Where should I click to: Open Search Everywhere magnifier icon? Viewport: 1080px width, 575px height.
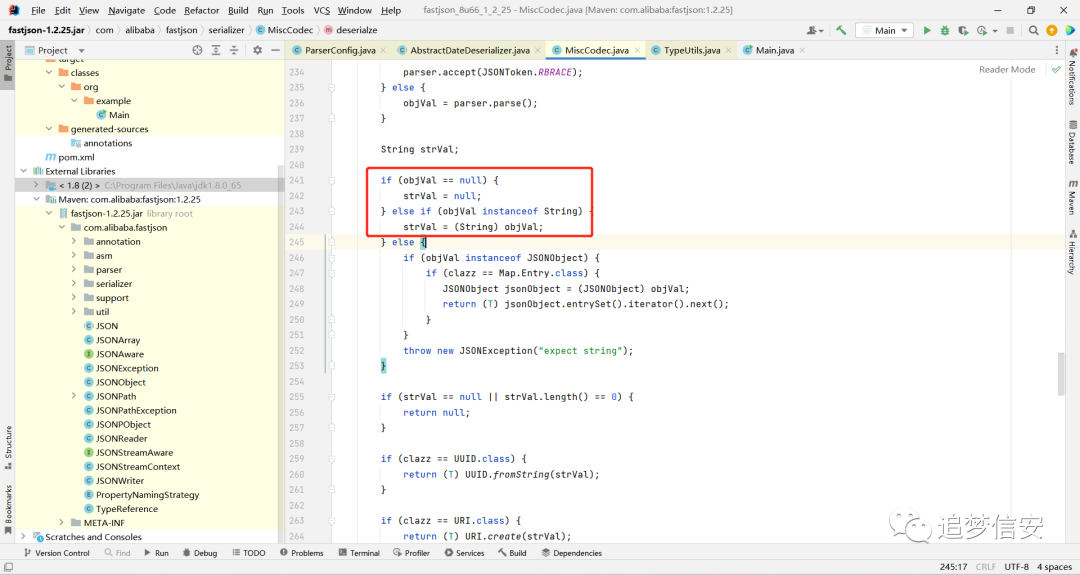pos(1033,30)
